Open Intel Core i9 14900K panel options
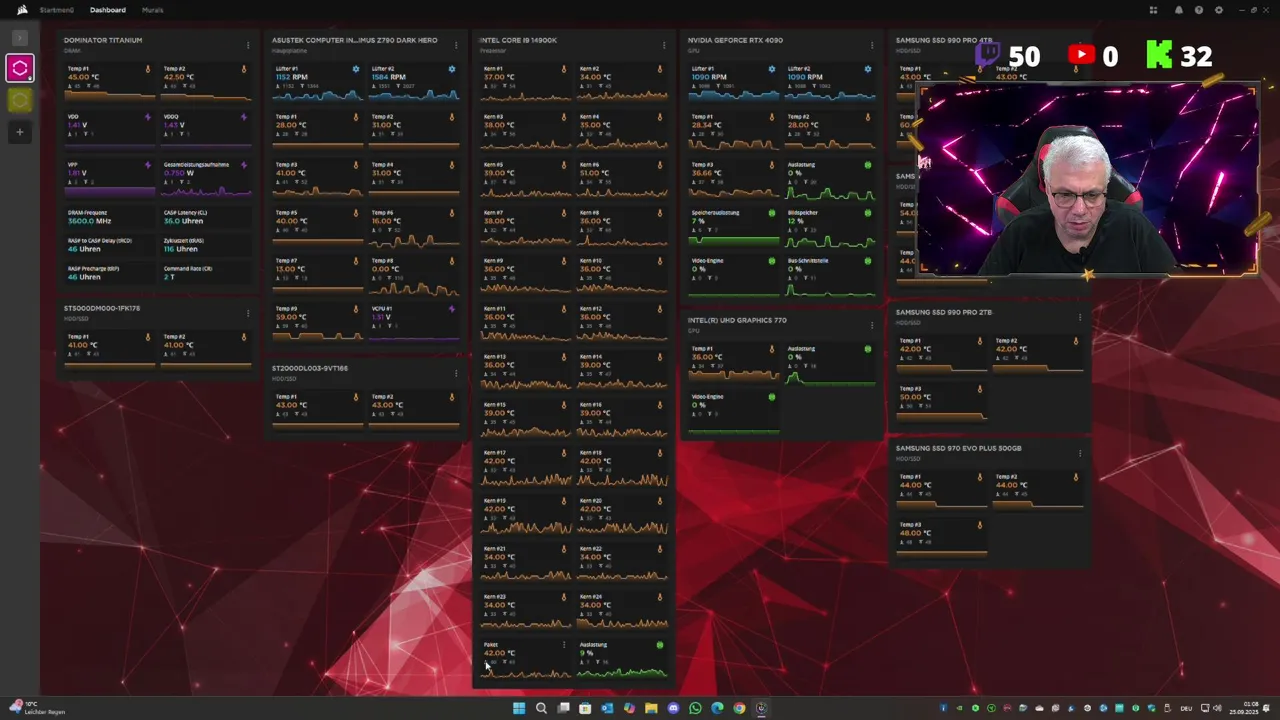The width and height of the screenshot is (1280, 720). (x=664, y=45)
